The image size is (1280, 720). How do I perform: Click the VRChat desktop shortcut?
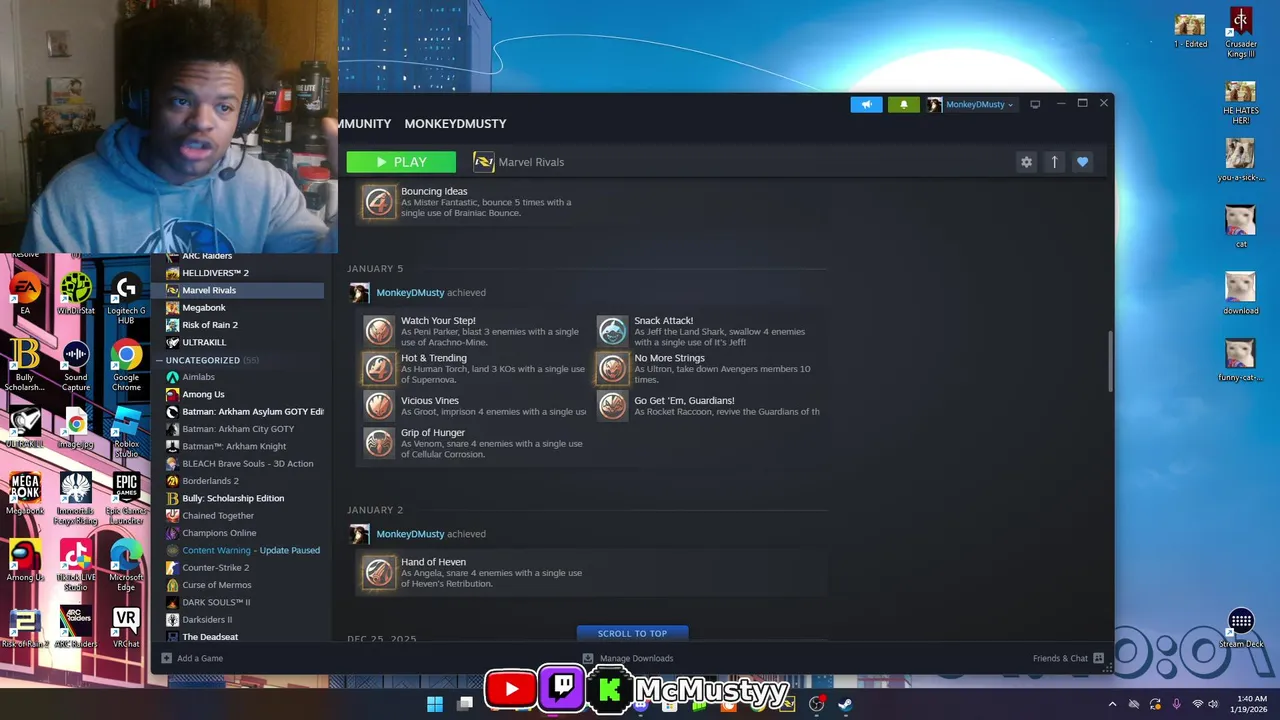tap(126, 628)
